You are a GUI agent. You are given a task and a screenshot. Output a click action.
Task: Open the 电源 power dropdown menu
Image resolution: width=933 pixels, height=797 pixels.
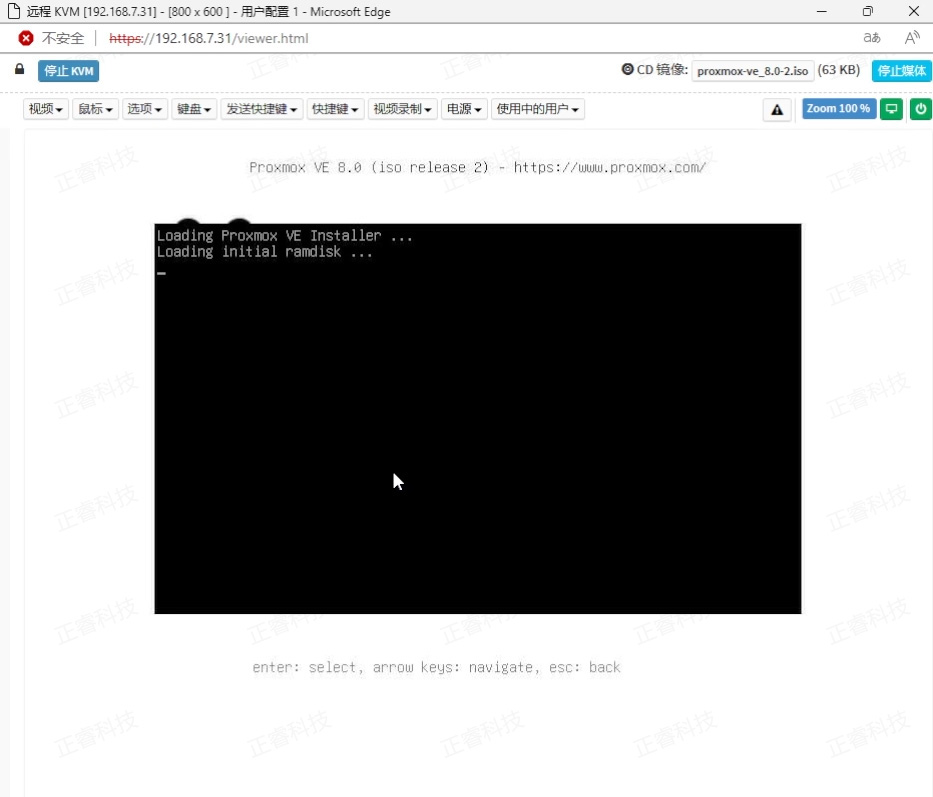464,109
